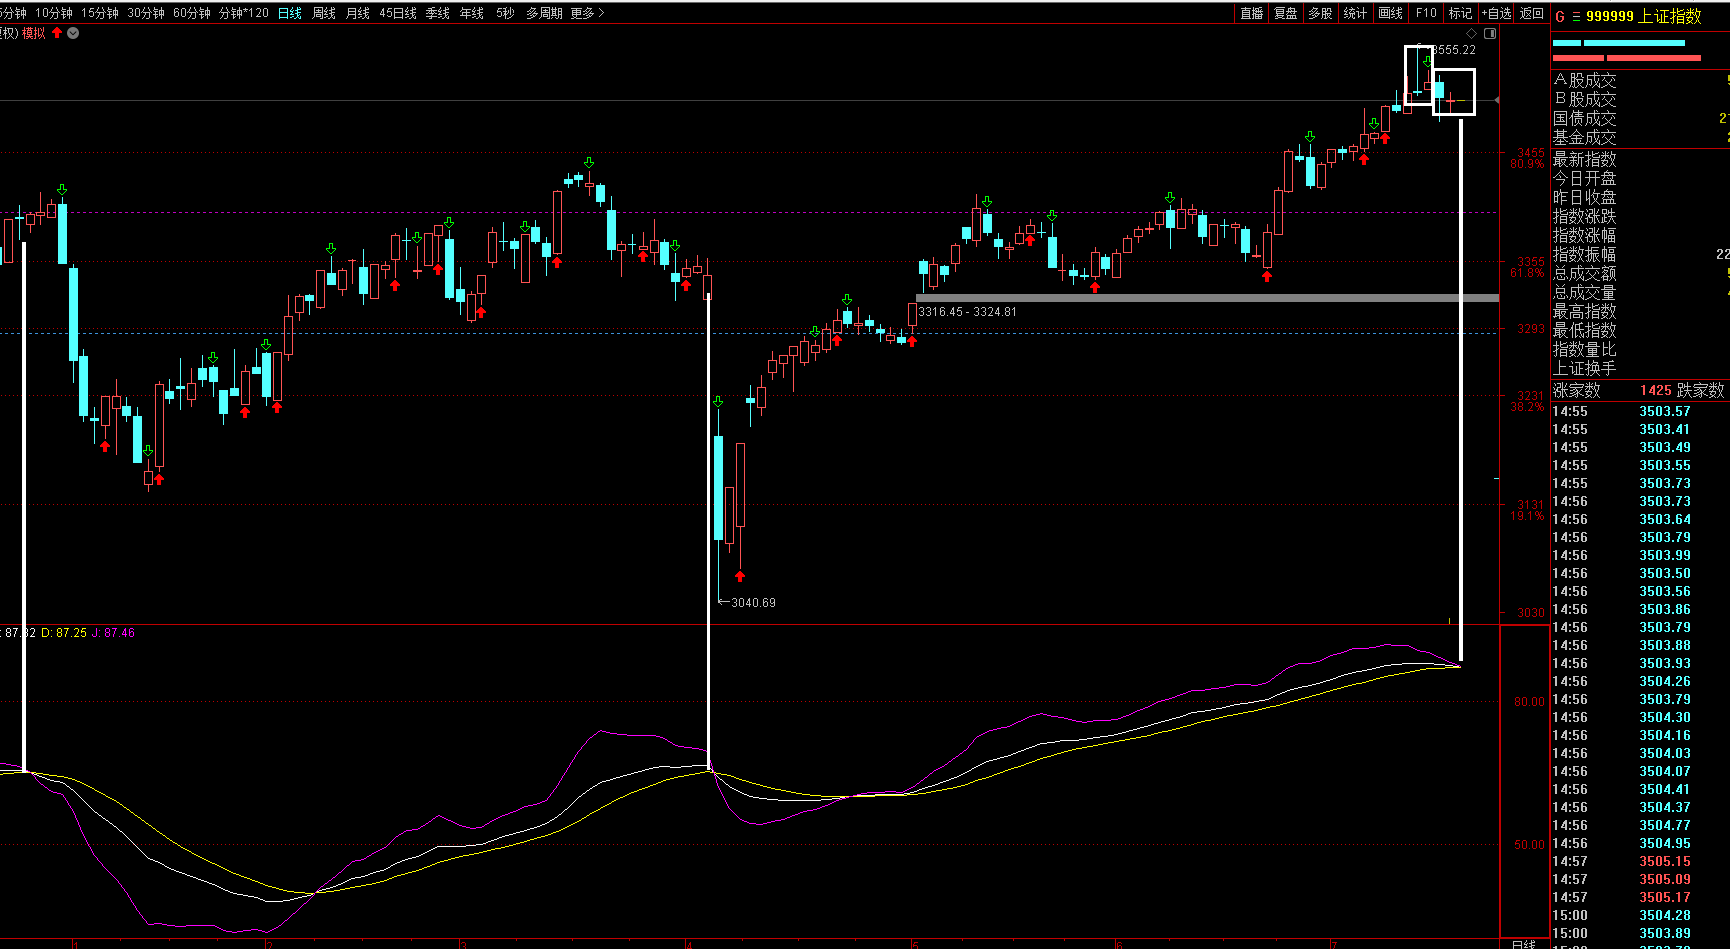Click the KDJ J: 87.46 readout
The width and height of the screenshot is (1730, 949).
(x=113, y=633)
